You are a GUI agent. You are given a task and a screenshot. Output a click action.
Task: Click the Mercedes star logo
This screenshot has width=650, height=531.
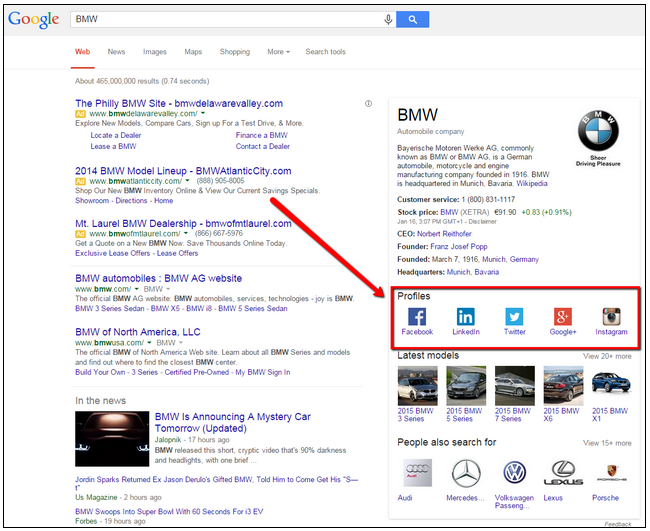466,473
